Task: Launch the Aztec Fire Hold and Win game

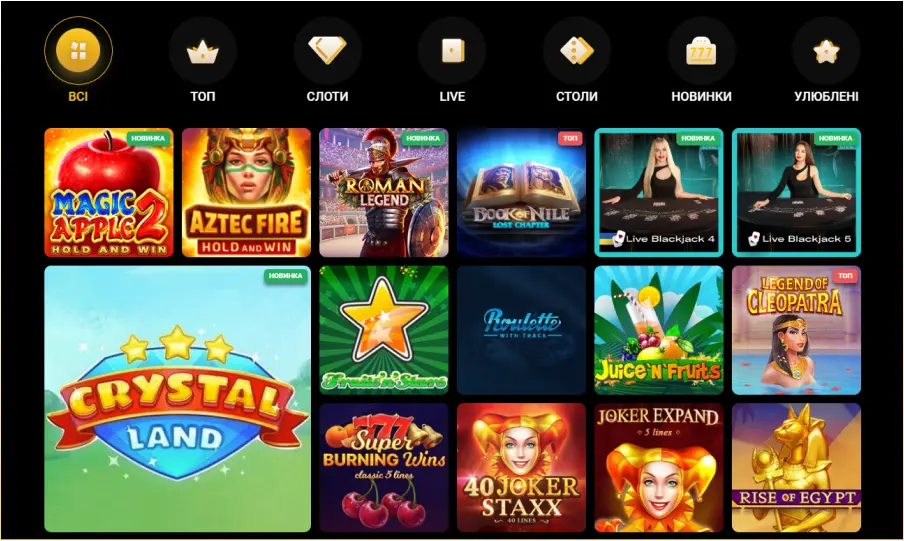Action: pyautogui.click(x=246, y=193)
